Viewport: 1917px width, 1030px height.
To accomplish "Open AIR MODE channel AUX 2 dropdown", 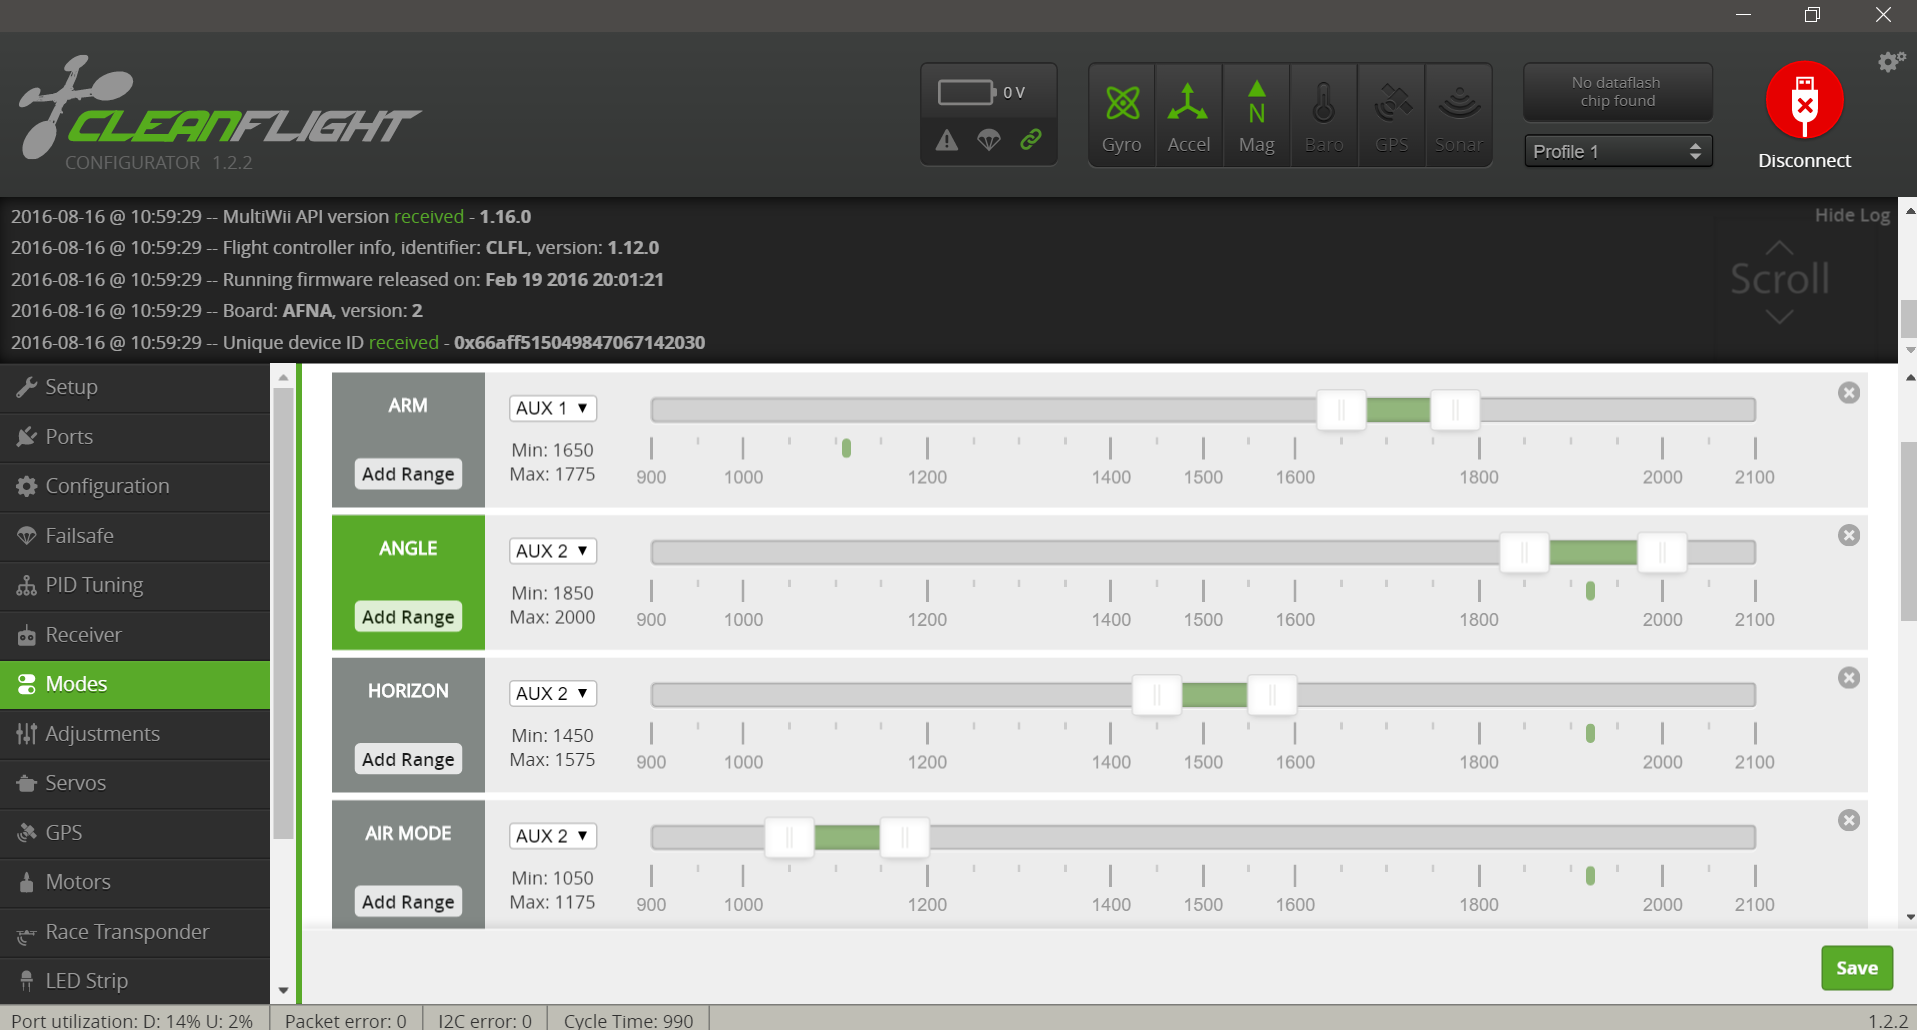I will click(x=553, y=836).
